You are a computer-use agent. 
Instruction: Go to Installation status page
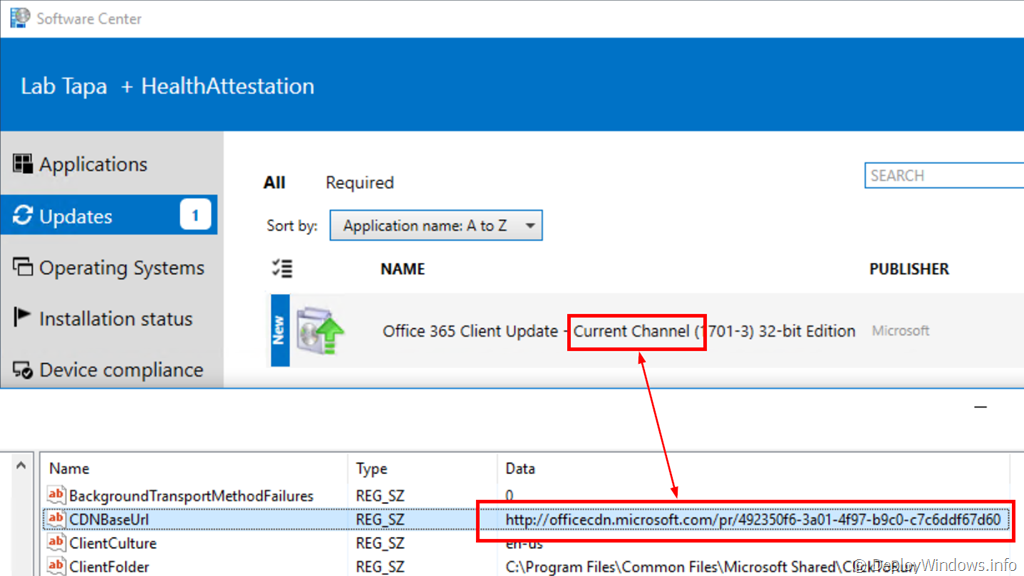[x=115, y=319]
